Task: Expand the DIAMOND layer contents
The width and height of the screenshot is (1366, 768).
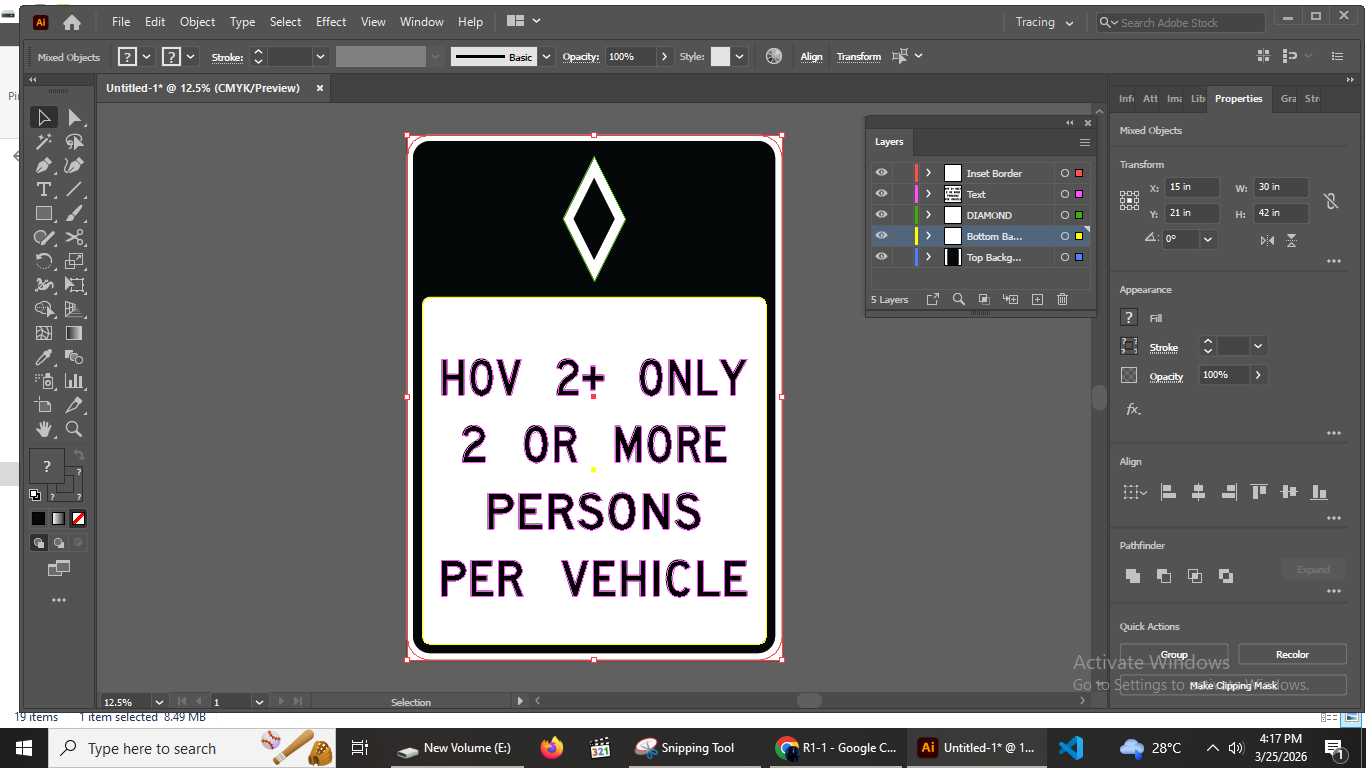Action: tap(928, 215)
